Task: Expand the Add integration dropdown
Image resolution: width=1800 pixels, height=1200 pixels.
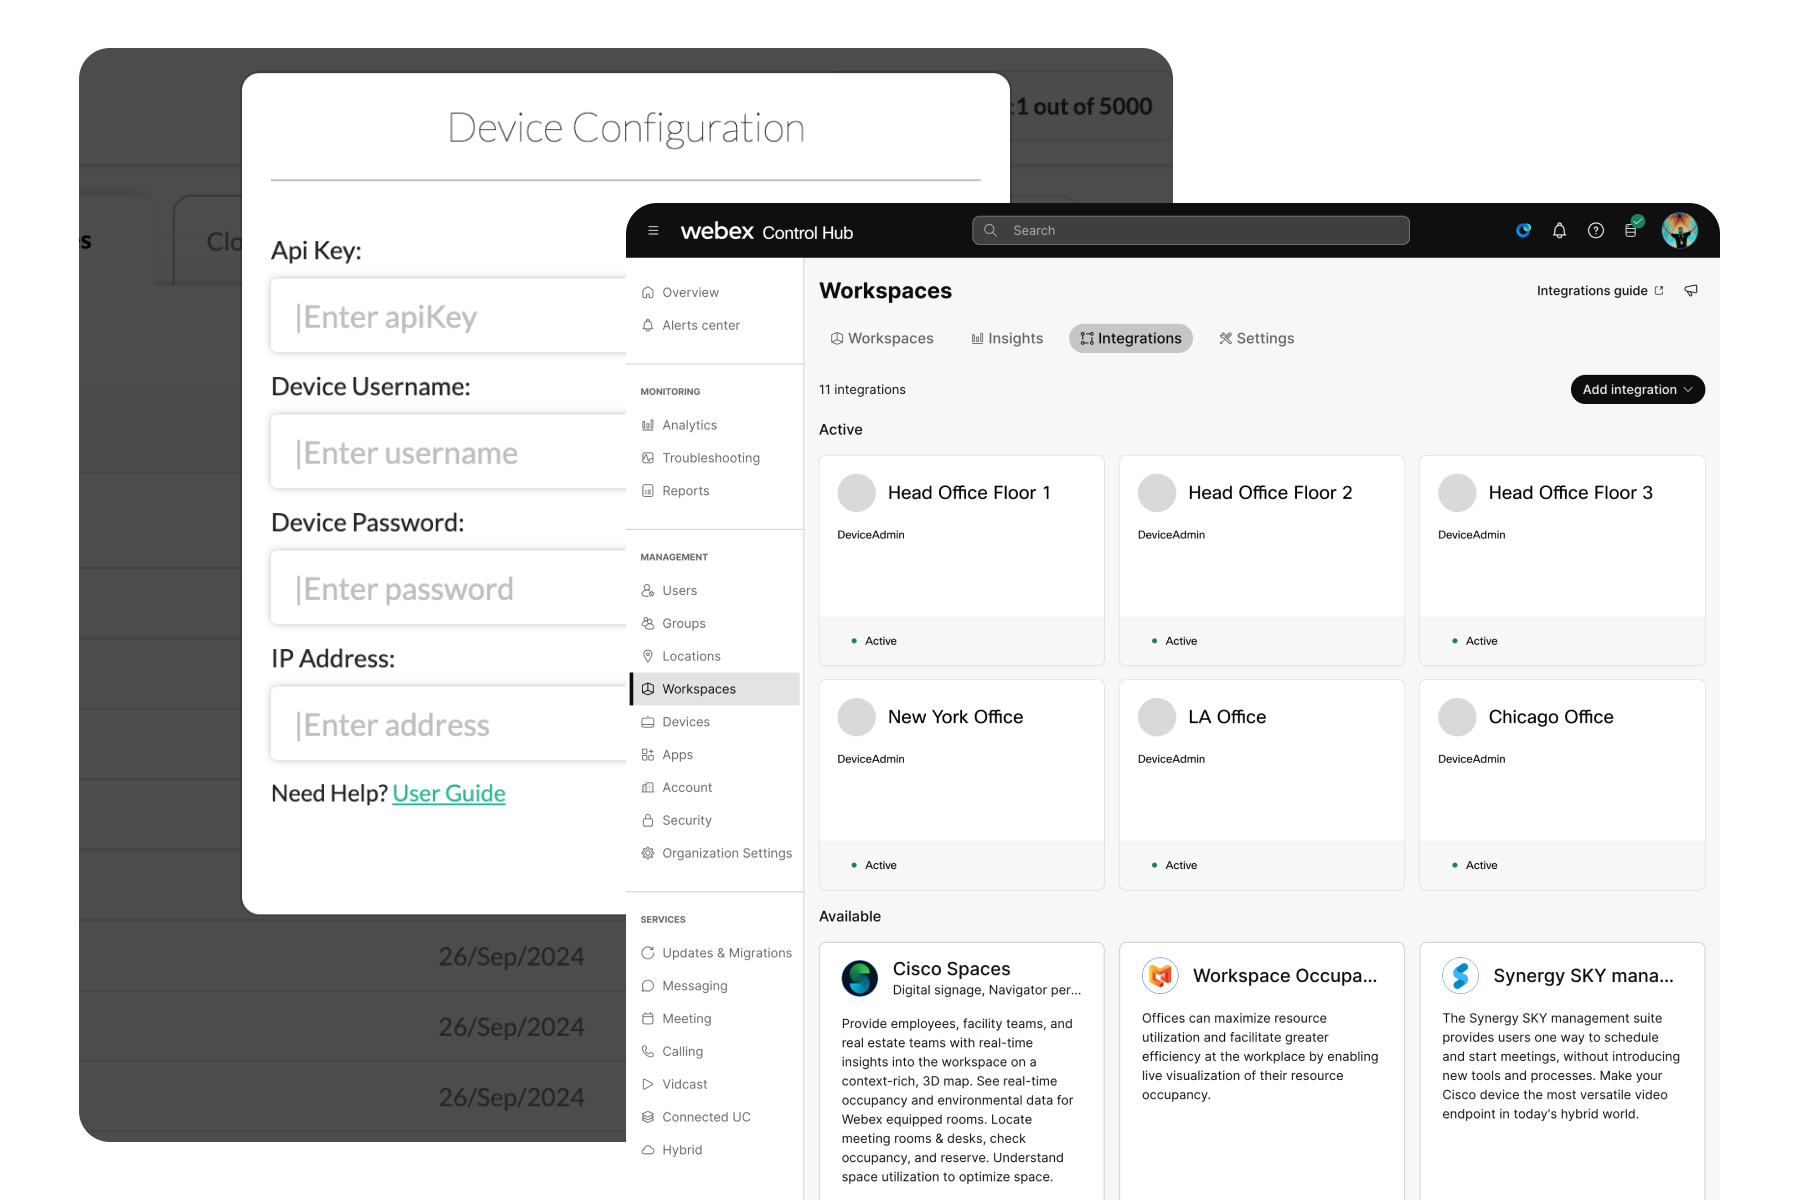Action: (x=1638, y=390)
